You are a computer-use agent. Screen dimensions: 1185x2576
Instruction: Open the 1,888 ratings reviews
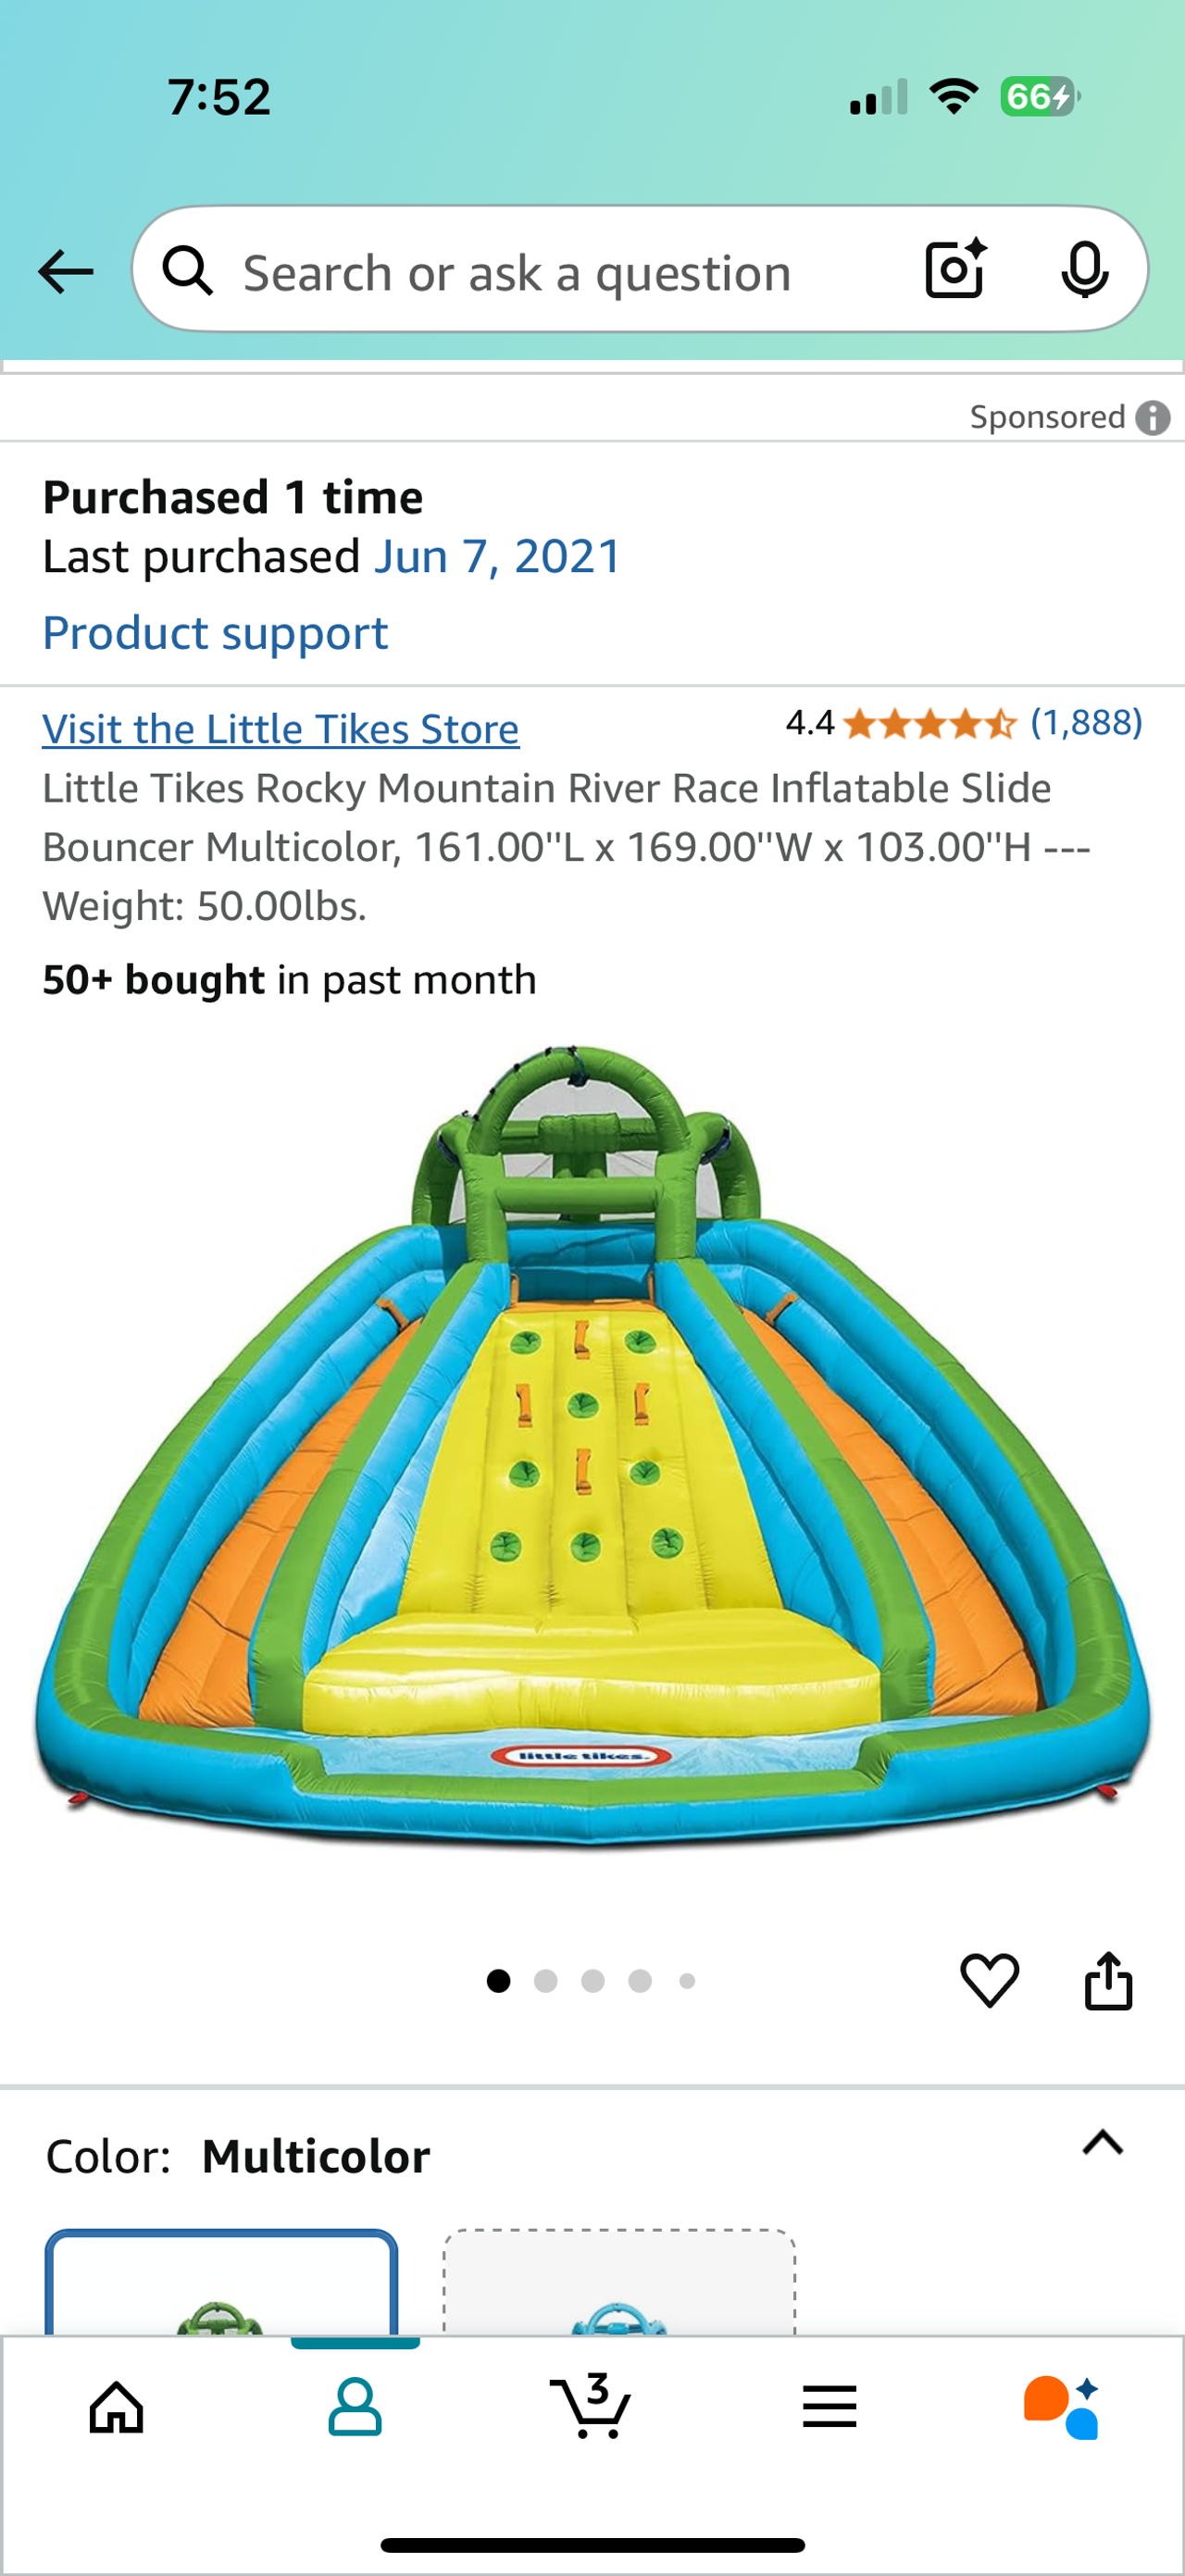coord(1086,722)
